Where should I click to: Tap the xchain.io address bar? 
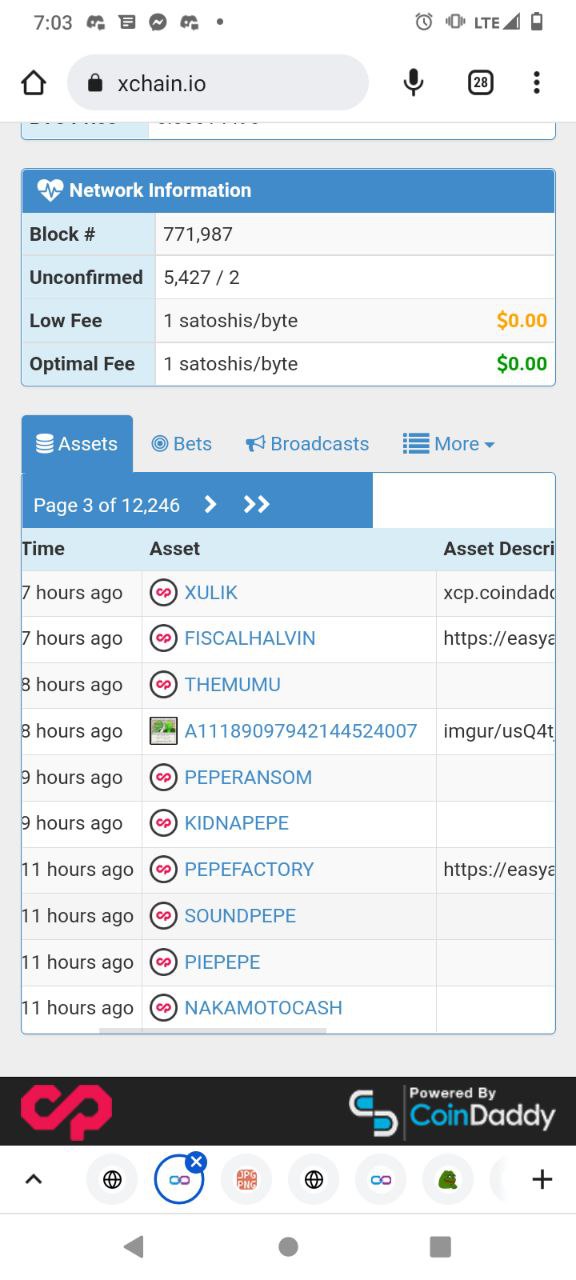coord(217,83)
